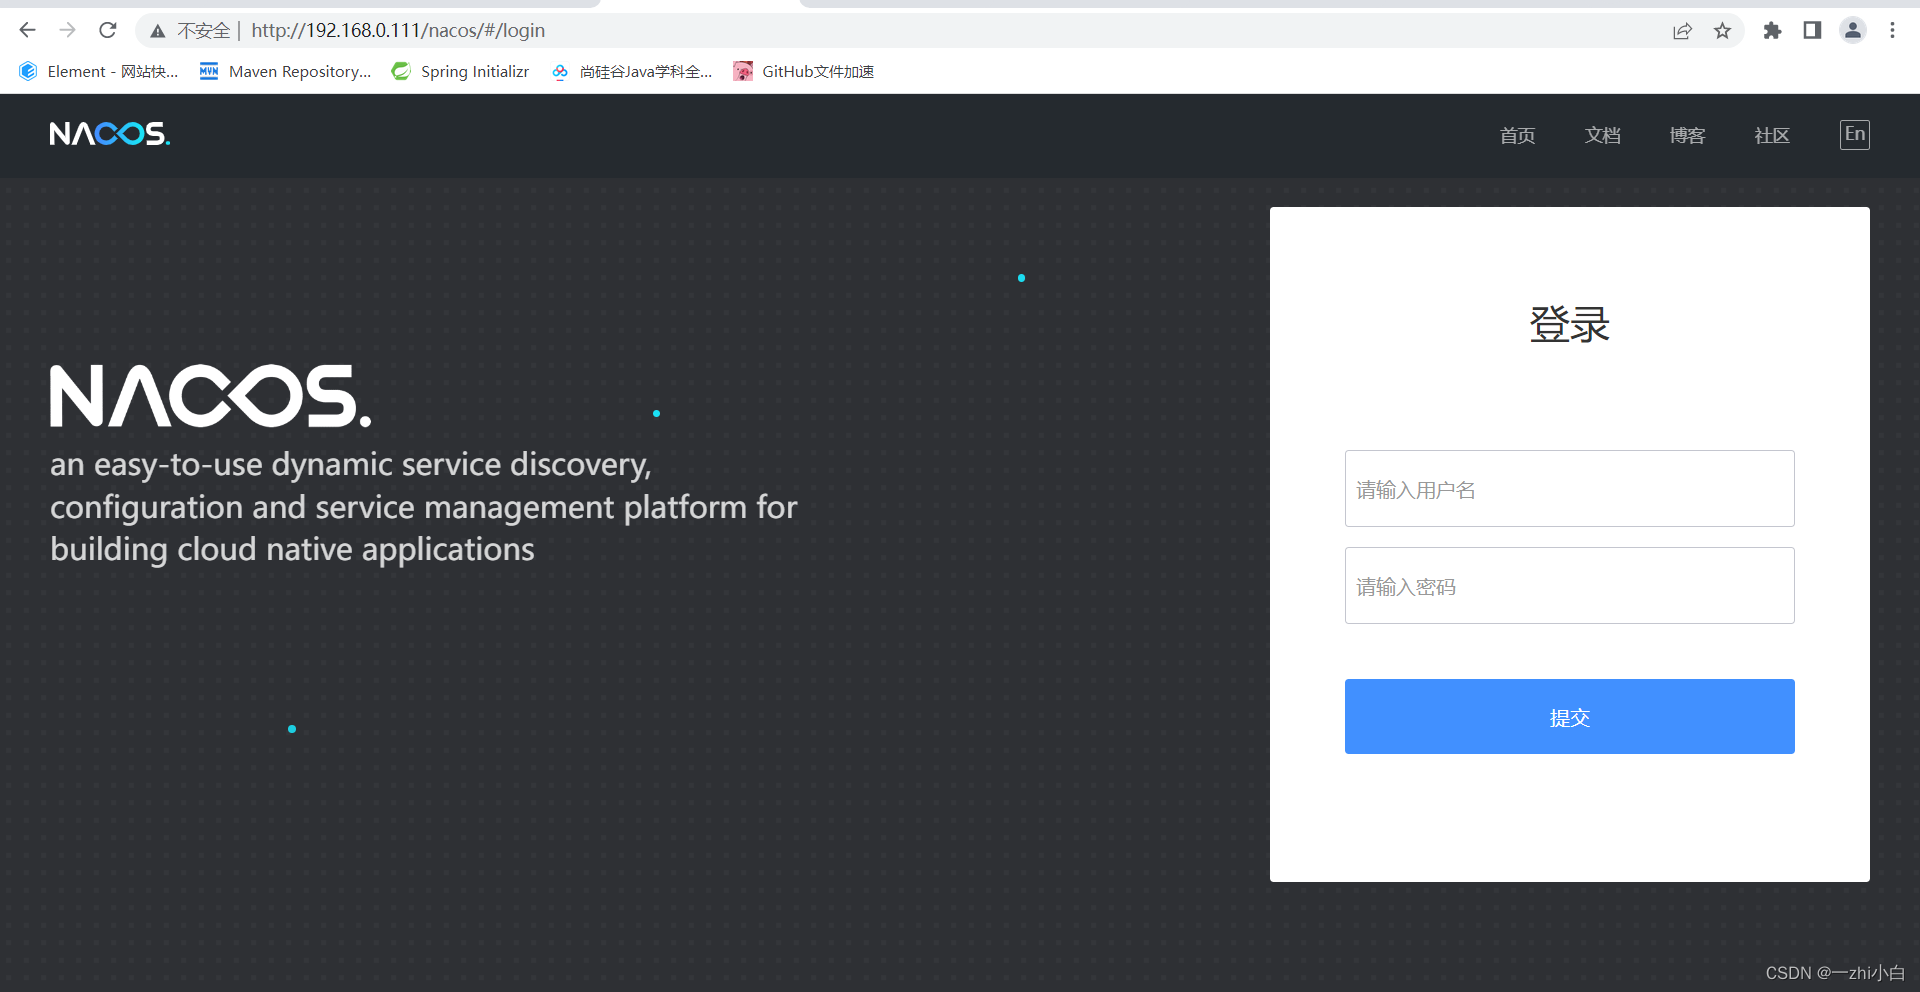This screenshot has height=992, width=1920.
Task: Click the Nacos logo in the navigation bar
Action: pos(109,134)
